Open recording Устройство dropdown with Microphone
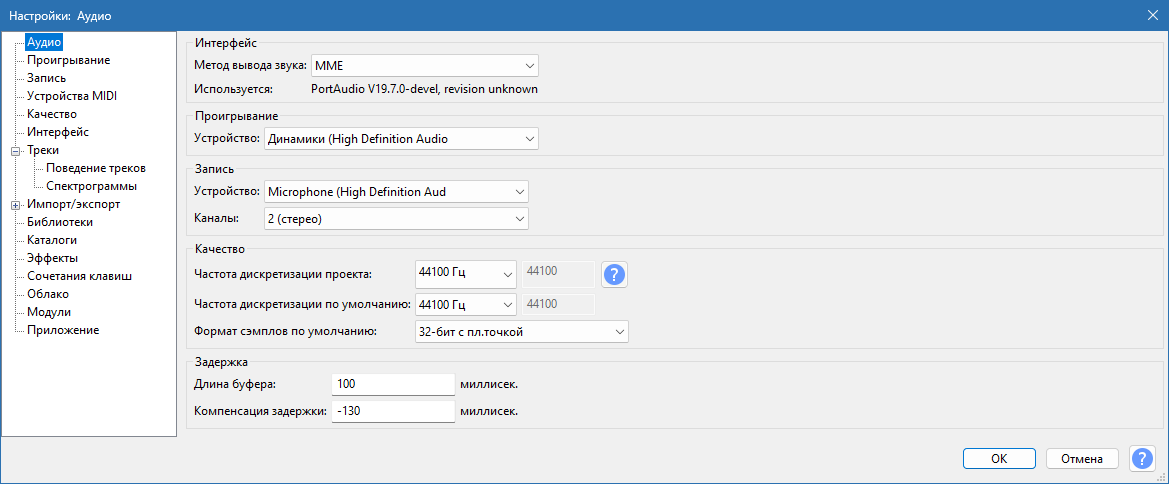 click(397, 192)
